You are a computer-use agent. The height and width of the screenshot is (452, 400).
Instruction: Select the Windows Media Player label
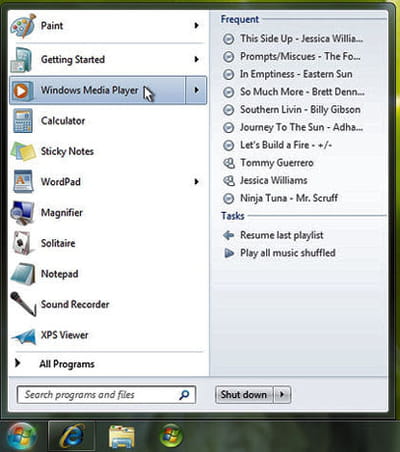click(89, 90)
